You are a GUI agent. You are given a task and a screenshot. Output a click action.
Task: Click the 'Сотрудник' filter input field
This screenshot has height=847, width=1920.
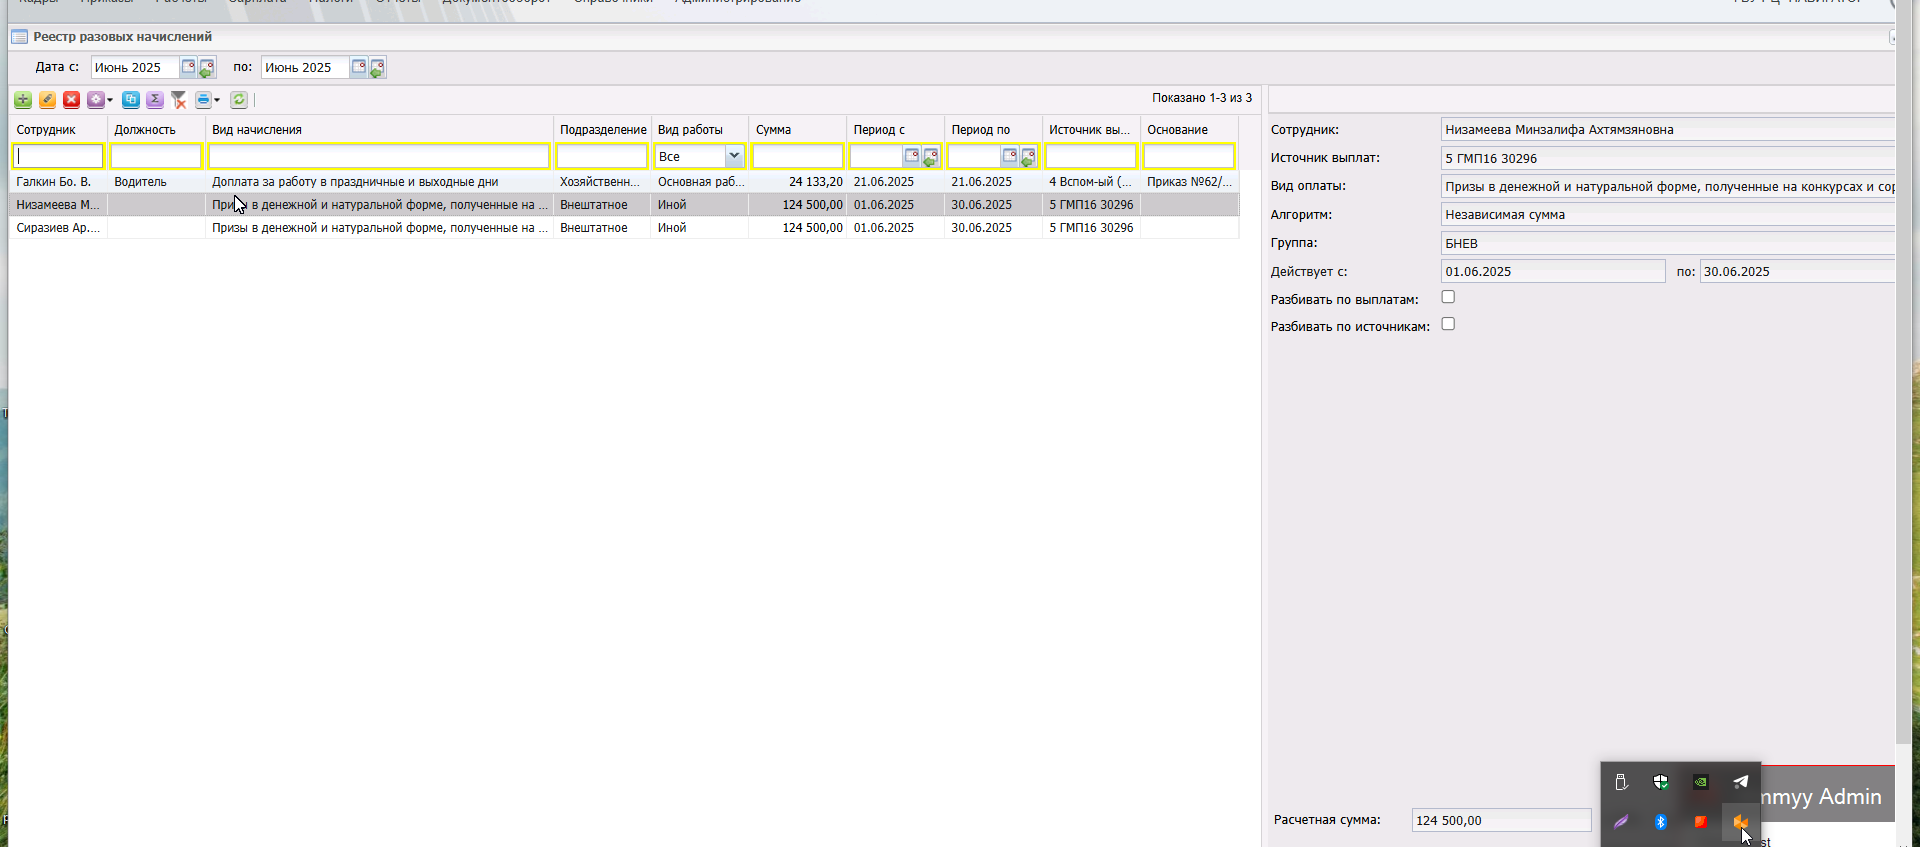pyautogui.click(x=58, y=156)
